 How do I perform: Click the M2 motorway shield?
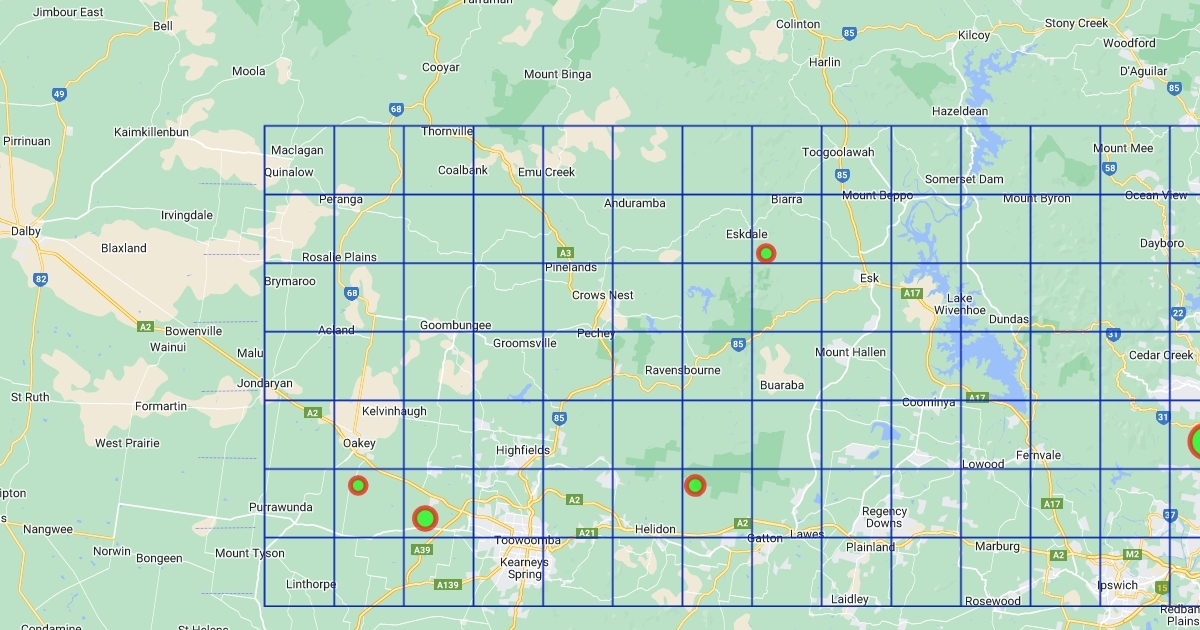1132,554
